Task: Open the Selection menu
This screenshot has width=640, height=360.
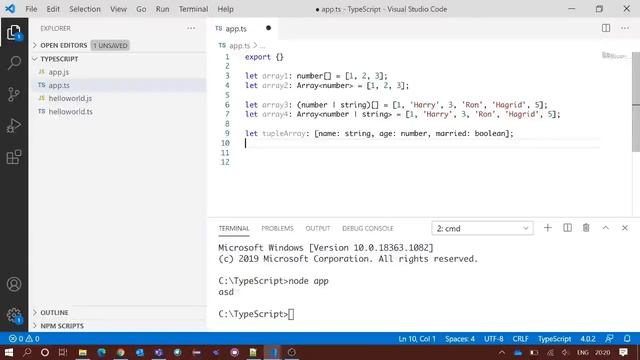Action: coord(84,9)
